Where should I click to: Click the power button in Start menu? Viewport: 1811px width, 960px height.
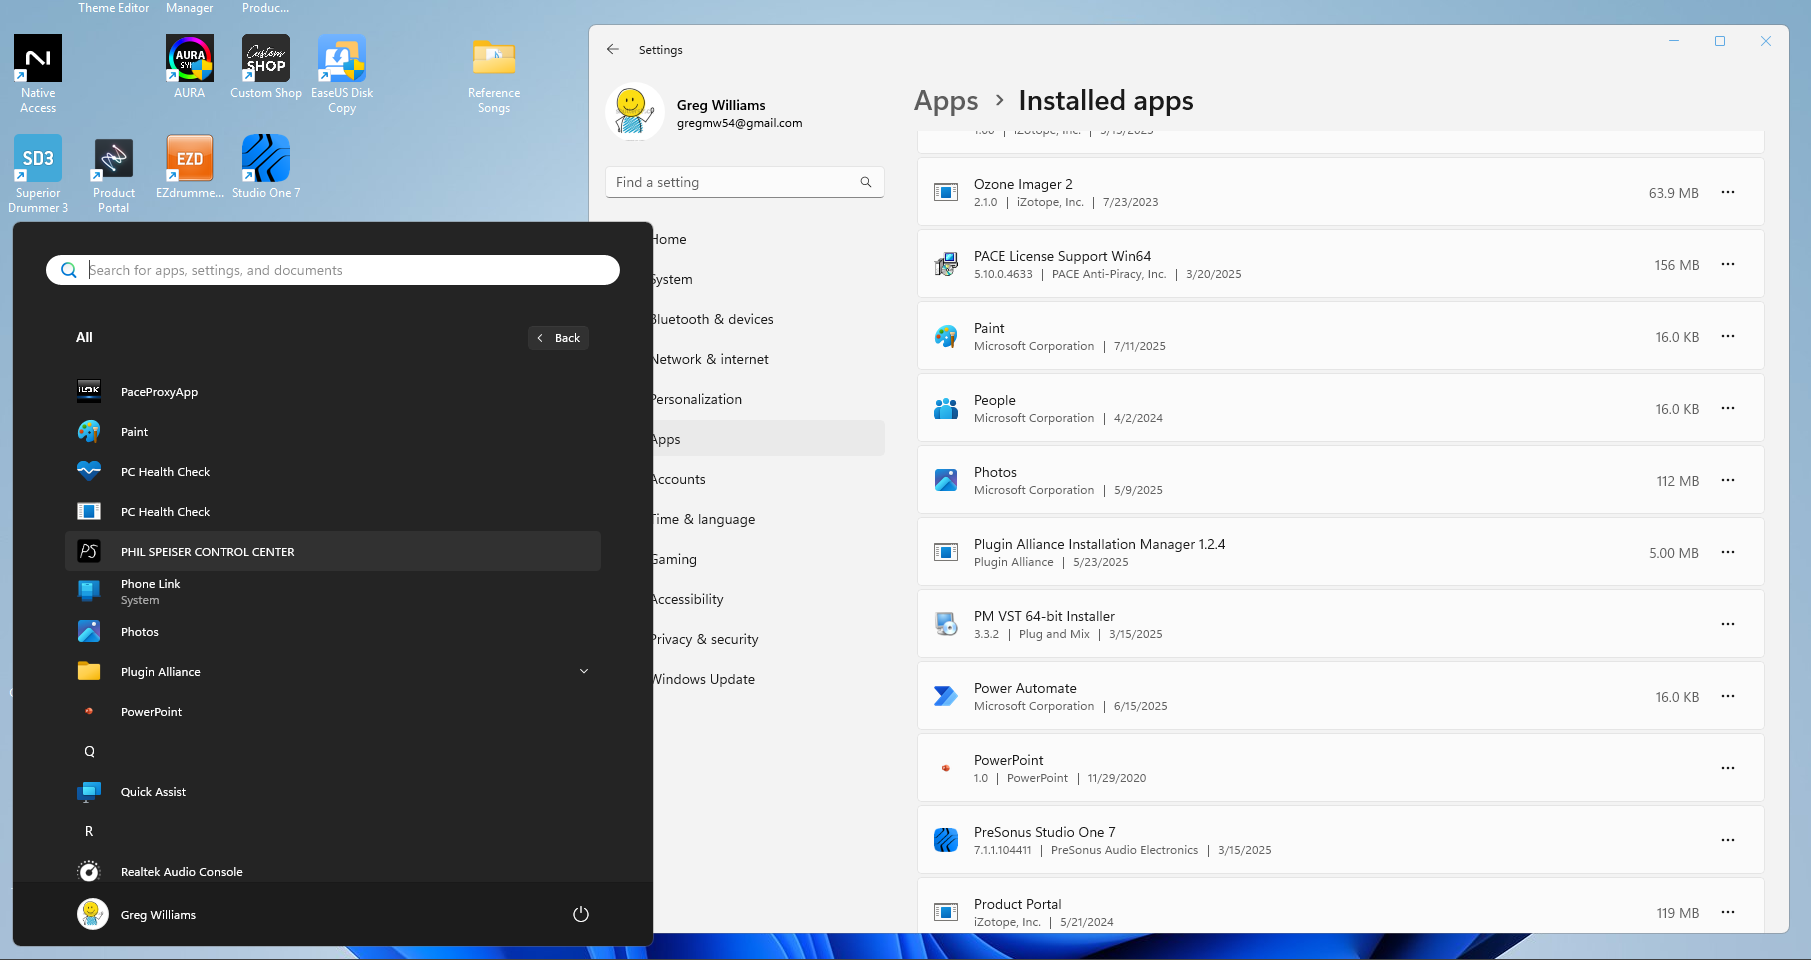[581, 914]
